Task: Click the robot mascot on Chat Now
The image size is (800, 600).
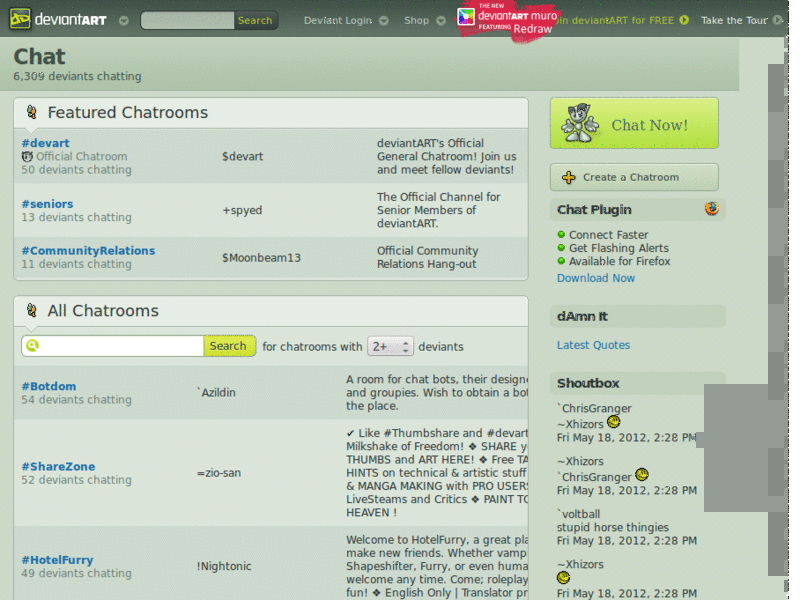Action: [x=579, y=122]
